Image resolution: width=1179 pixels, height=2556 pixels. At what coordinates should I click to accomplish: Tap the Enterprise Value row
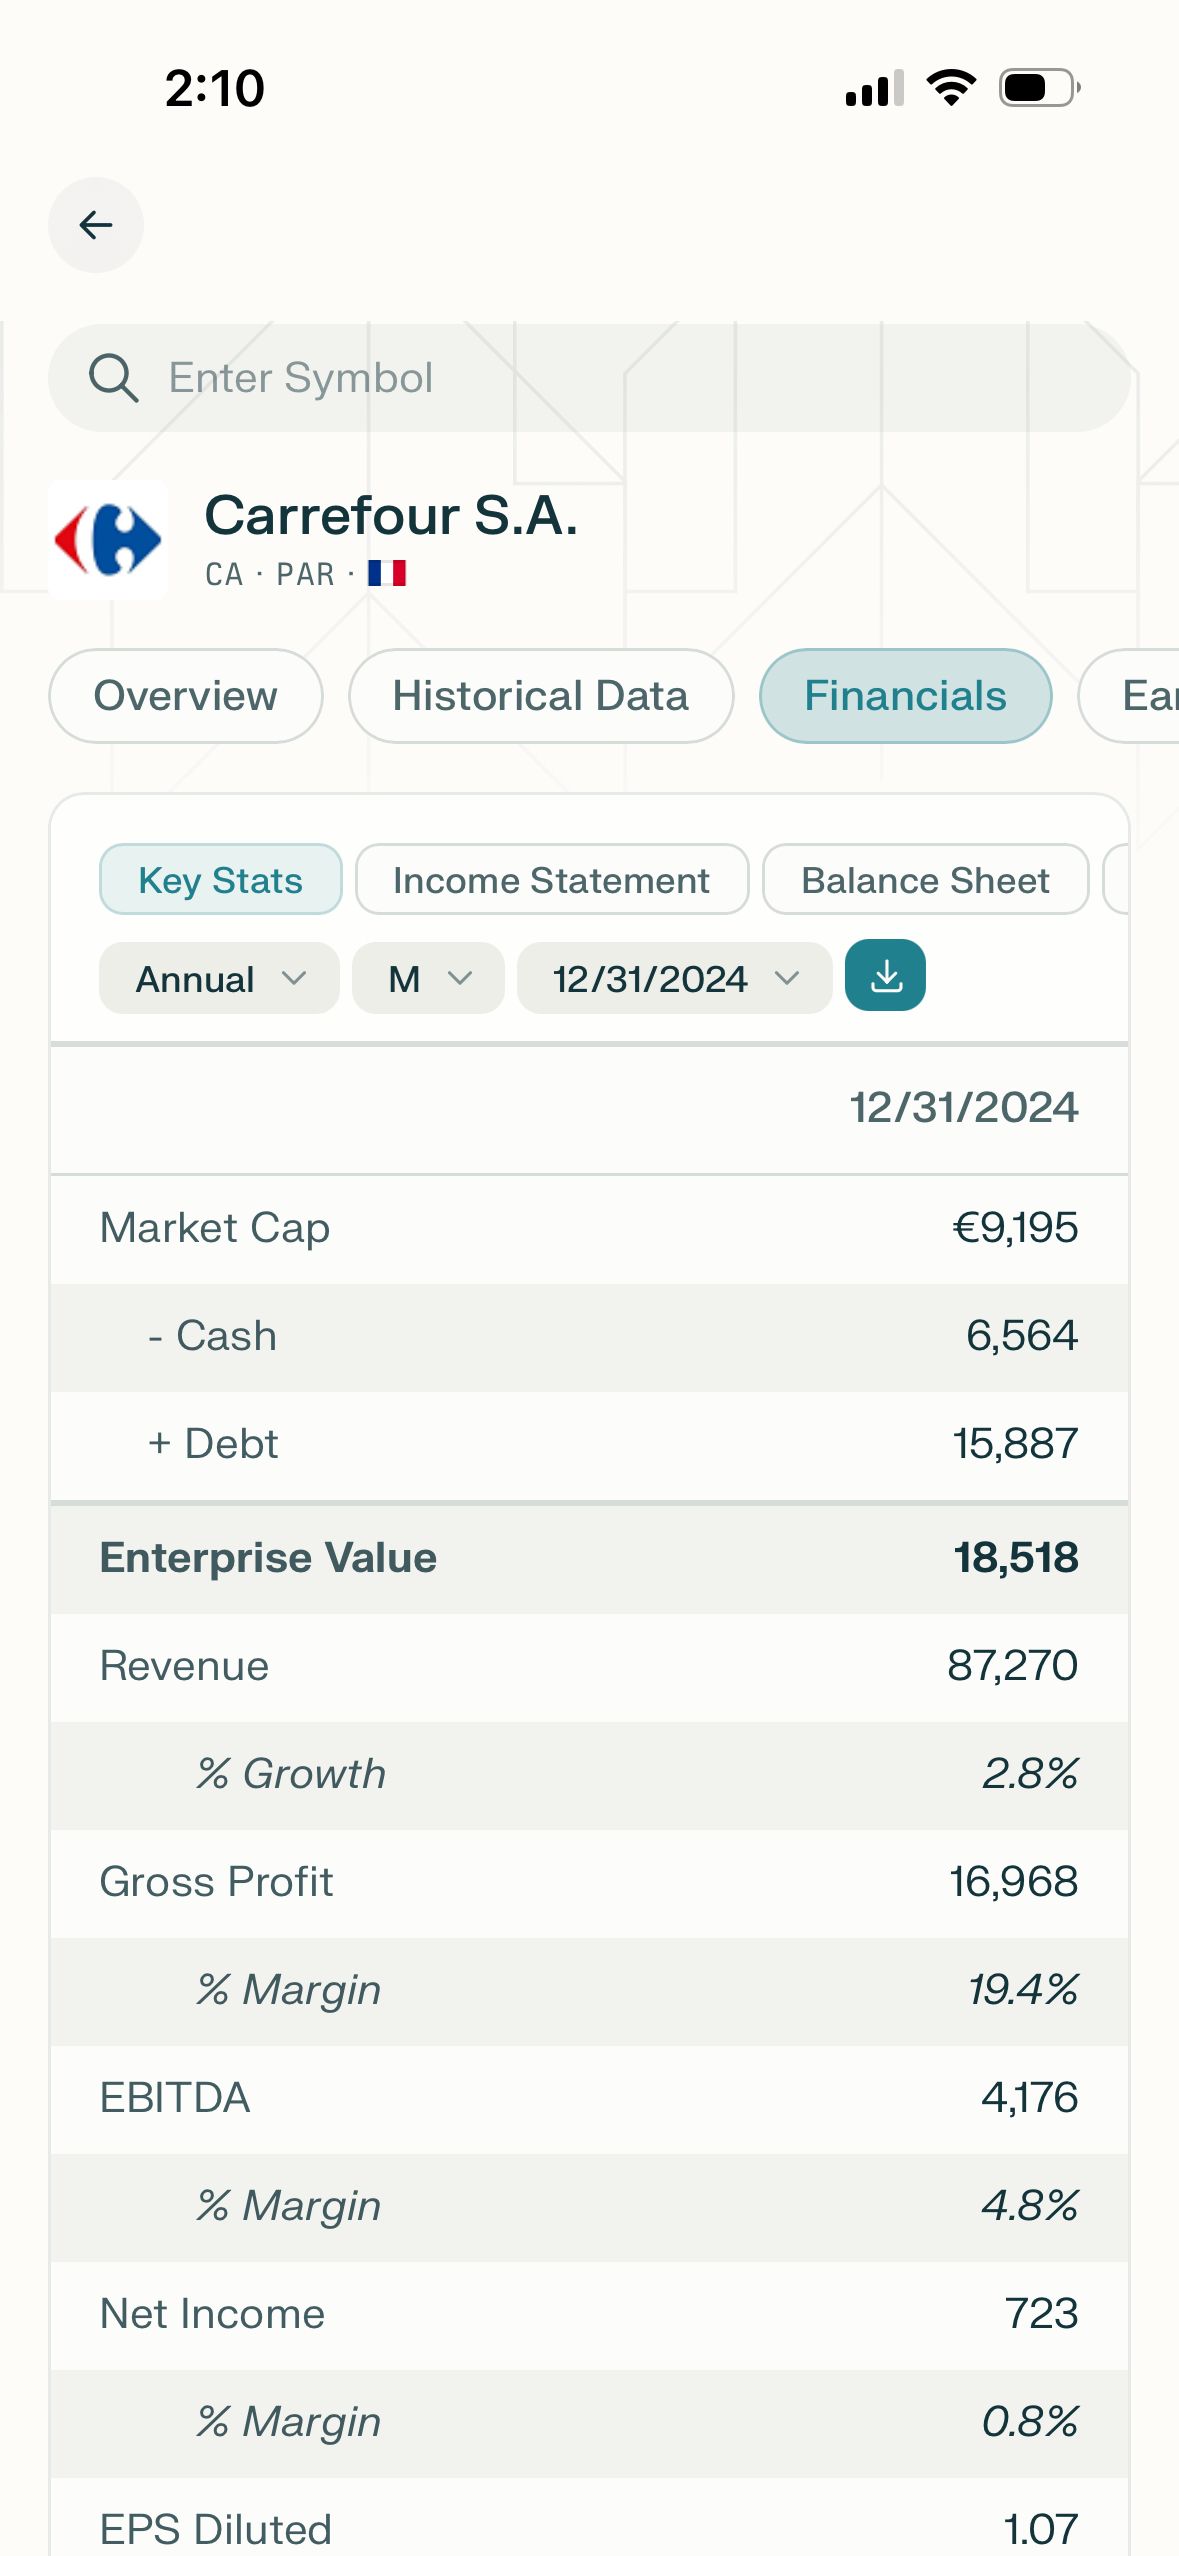point(589,1558)
